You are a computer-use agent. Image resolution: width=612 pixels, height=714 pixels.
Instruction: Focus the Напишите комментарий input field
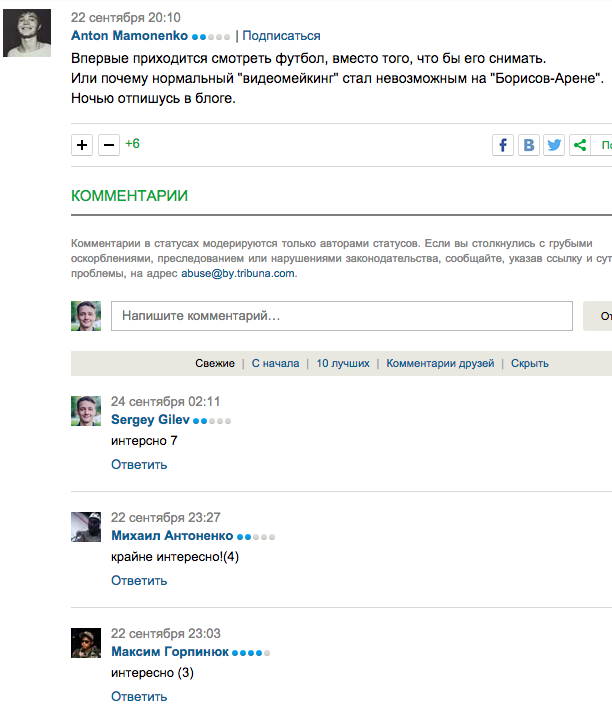[x=342, y=316]
